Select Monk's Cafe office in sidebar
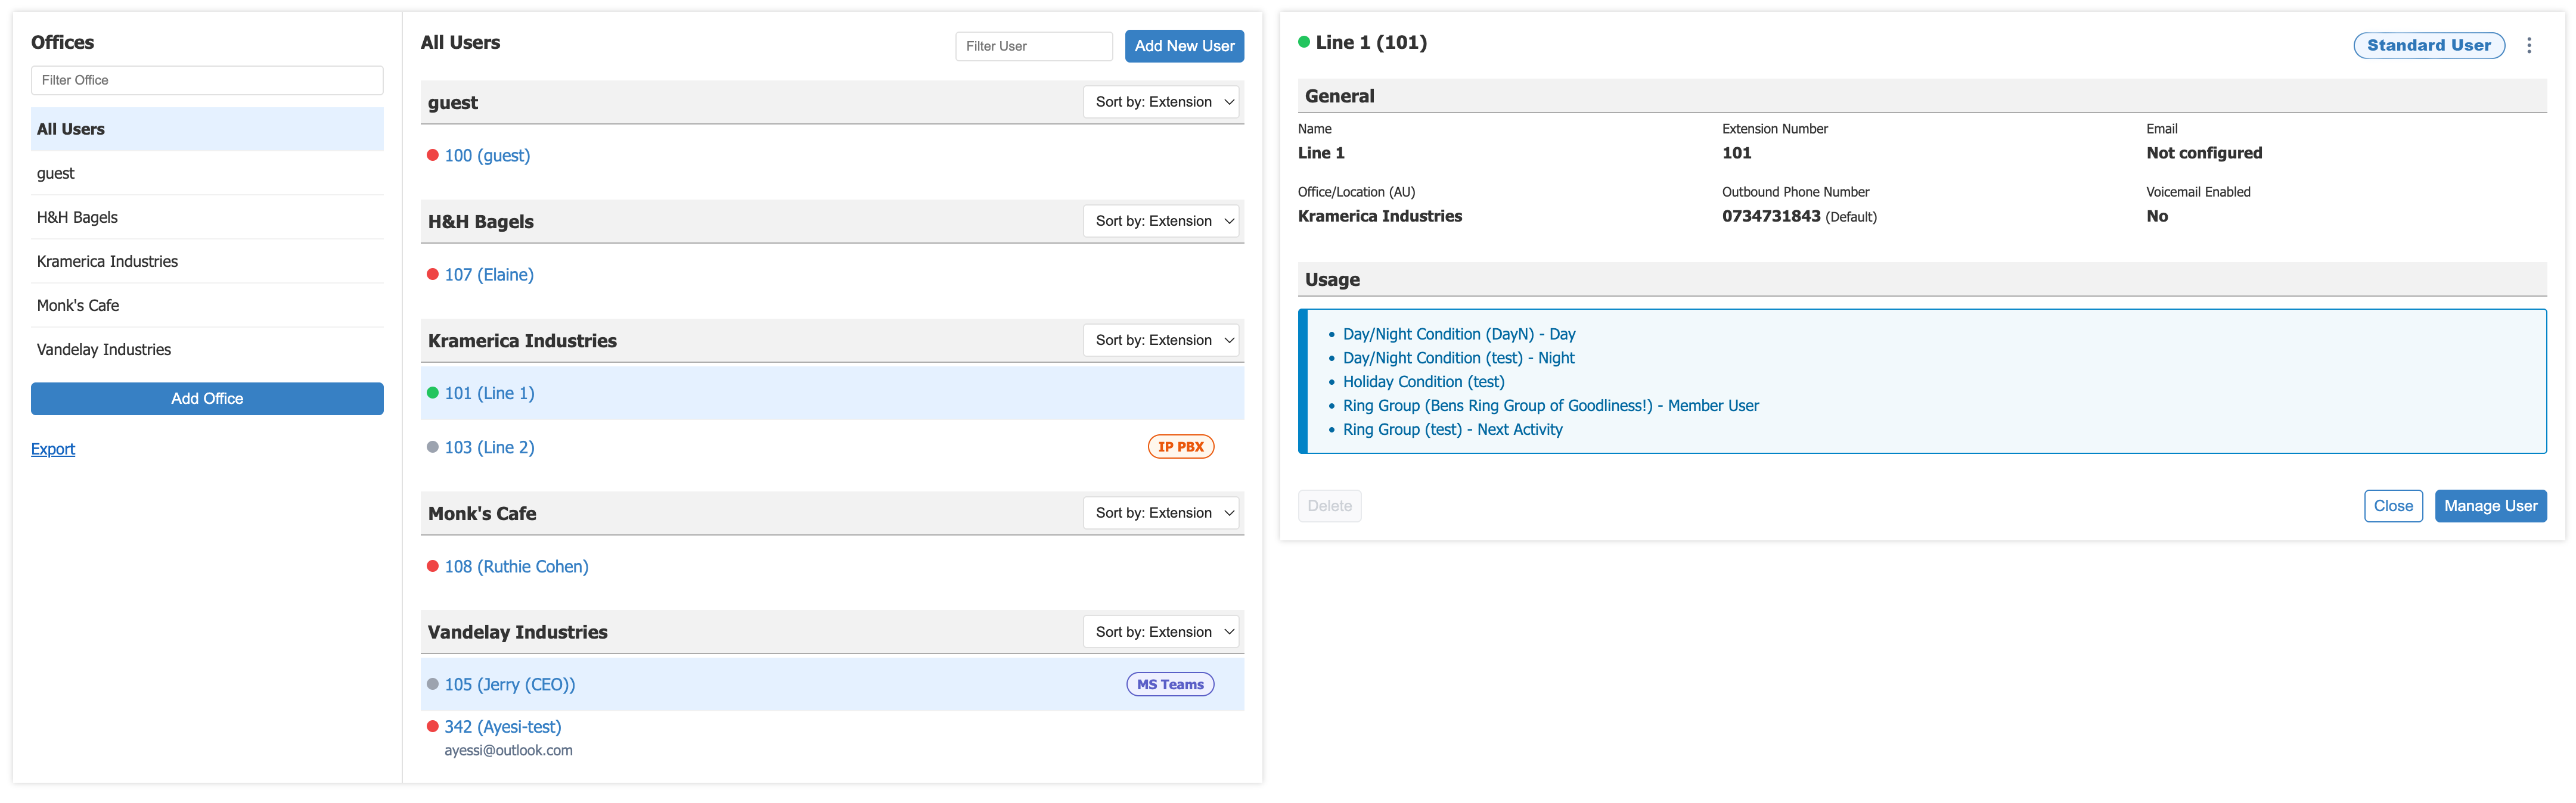This screenshot has width=2576, height=803. coord(207,305)
